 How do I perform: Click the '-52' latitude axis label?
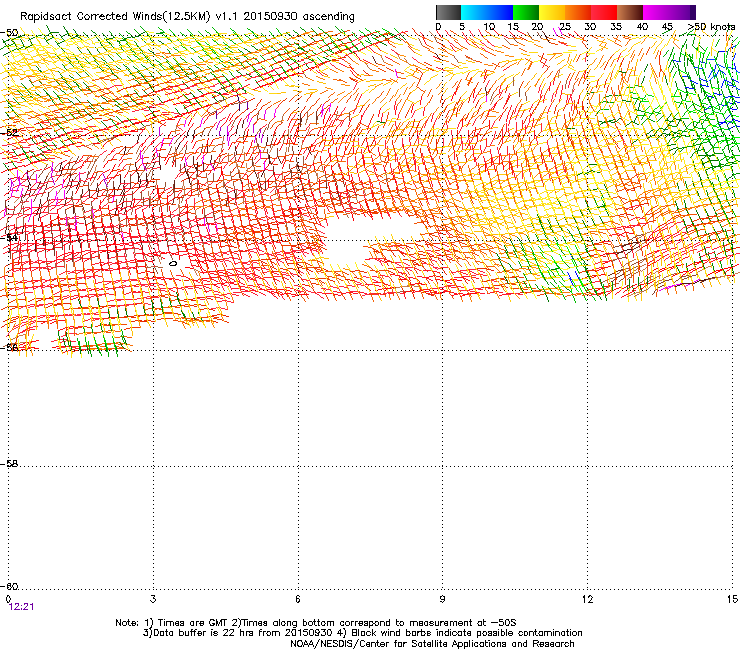[9, 133]
